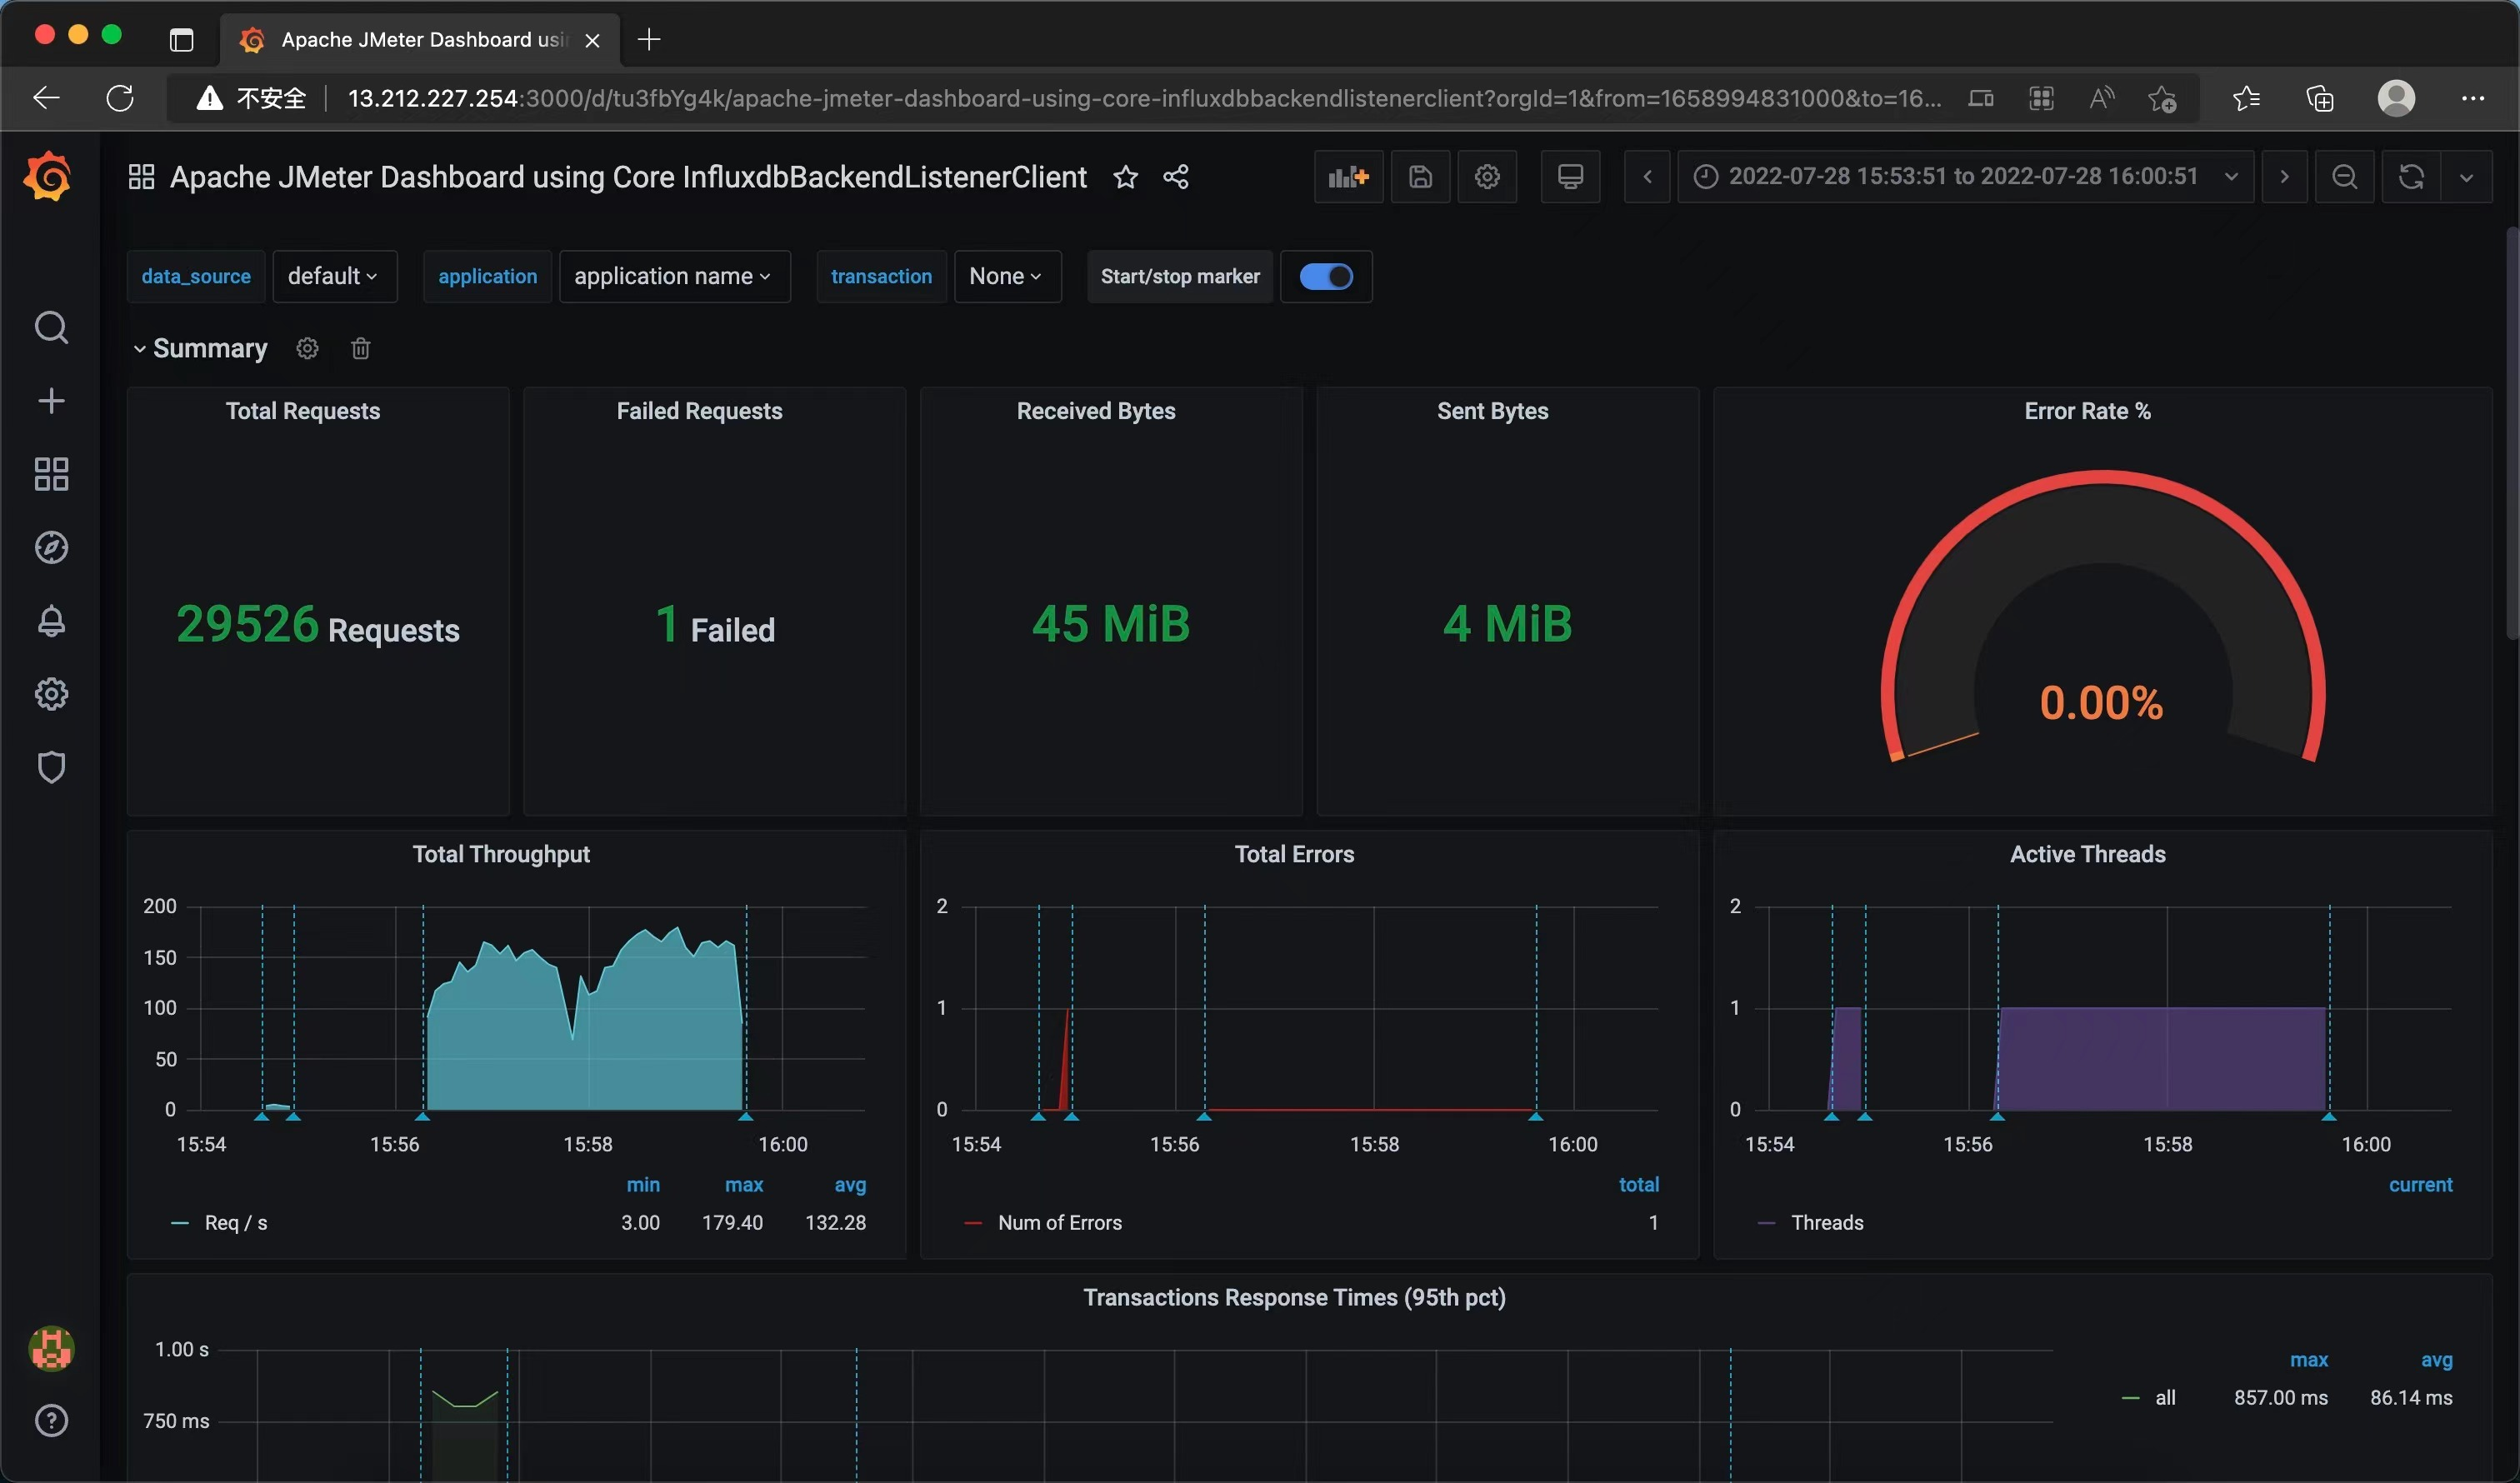This screenshot has width=2520, height=1483.
Task: Click the dashboard grid icon beside title
Action: click(x=141, y=177)
